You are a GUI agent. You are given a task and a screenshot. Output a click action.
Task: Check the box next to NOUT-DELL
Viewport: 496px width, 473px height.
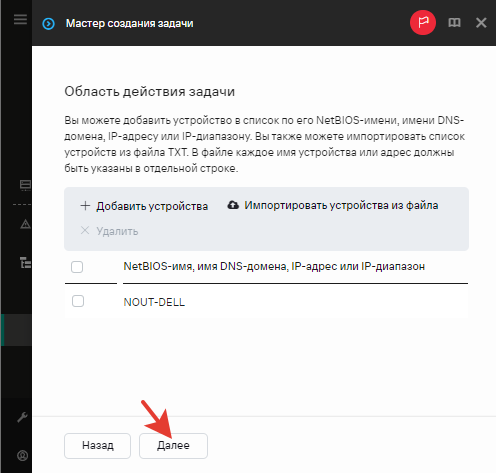(78, 301)
